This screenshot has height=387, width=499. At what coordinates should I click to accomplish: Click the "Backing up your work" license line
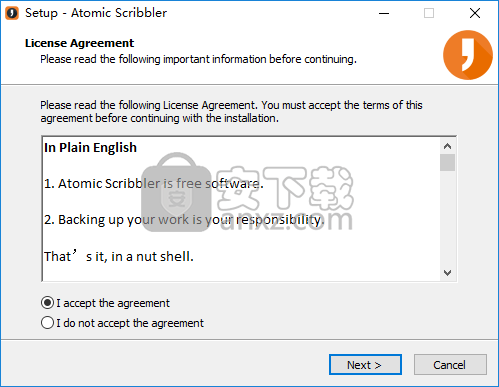[x=184, y=220]
